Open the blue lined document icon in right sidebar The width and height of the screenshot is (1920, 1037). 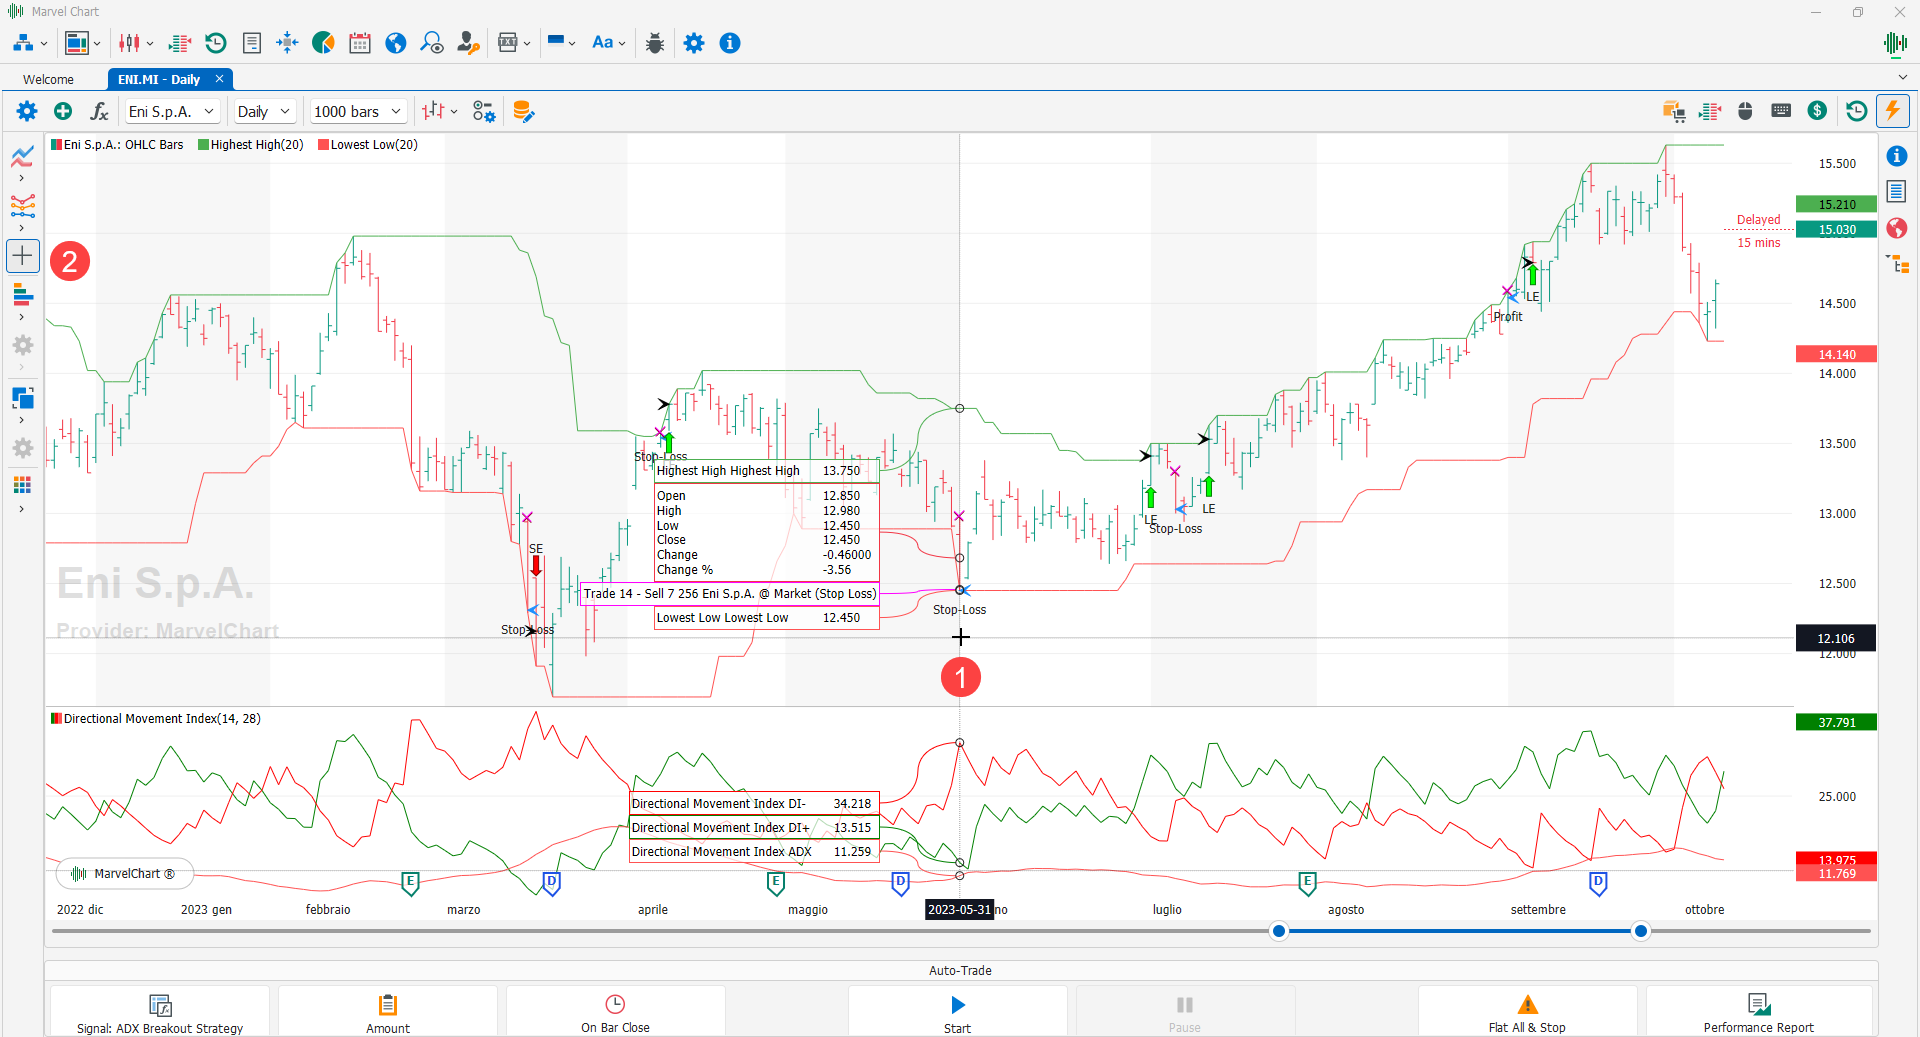(1896, 191)
